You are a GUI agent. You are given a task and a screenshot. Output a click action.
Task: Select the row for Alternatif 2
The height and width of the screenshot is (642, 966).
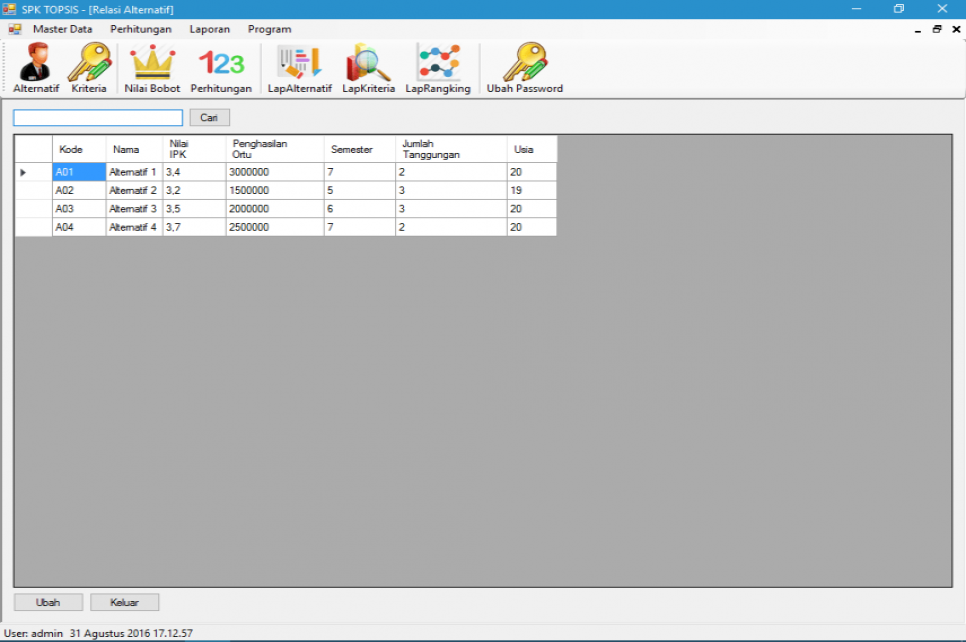[x=133, y=190]
